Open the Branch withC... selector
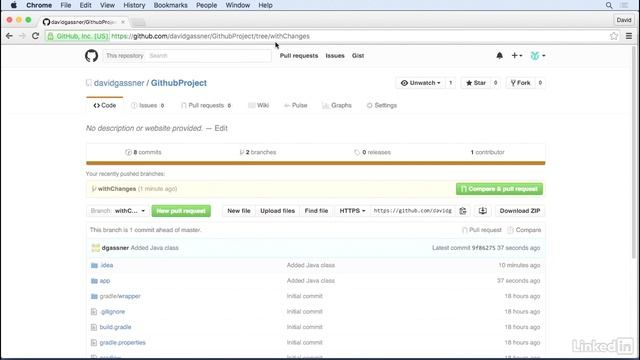 [118, 211]
